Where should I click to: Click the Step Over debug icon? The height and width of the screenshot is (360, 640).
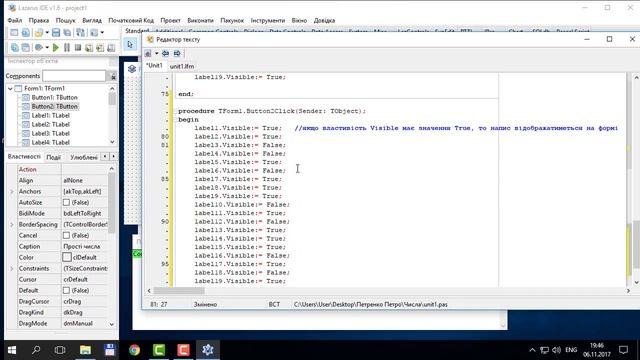pos(100,47)
